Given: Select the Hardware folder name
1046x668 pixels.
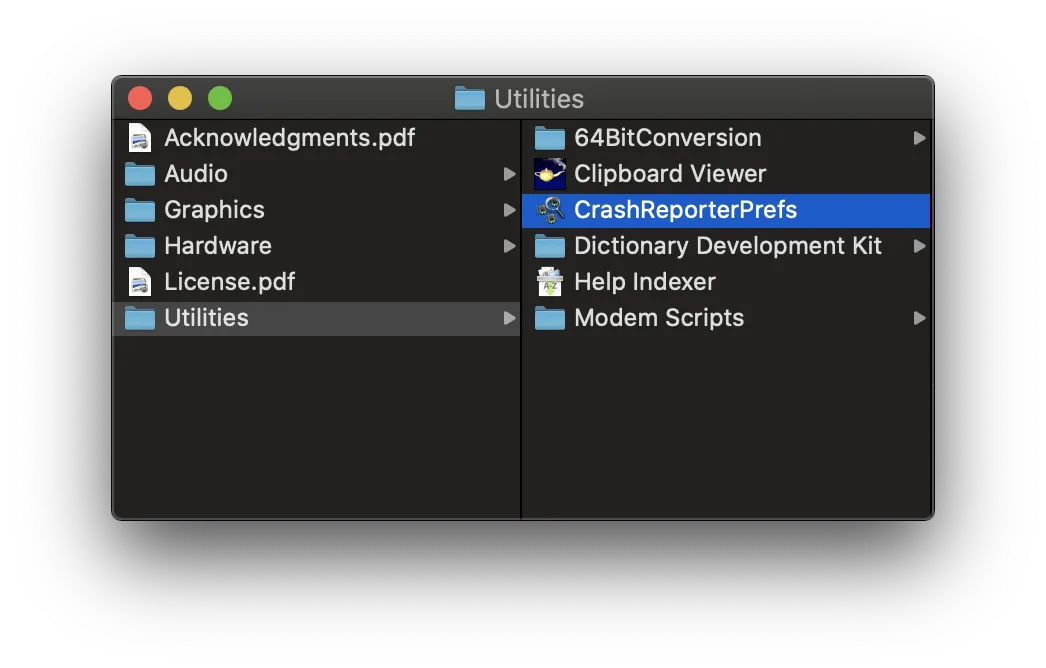Looking at the screenshot, I should coord(218,246).
